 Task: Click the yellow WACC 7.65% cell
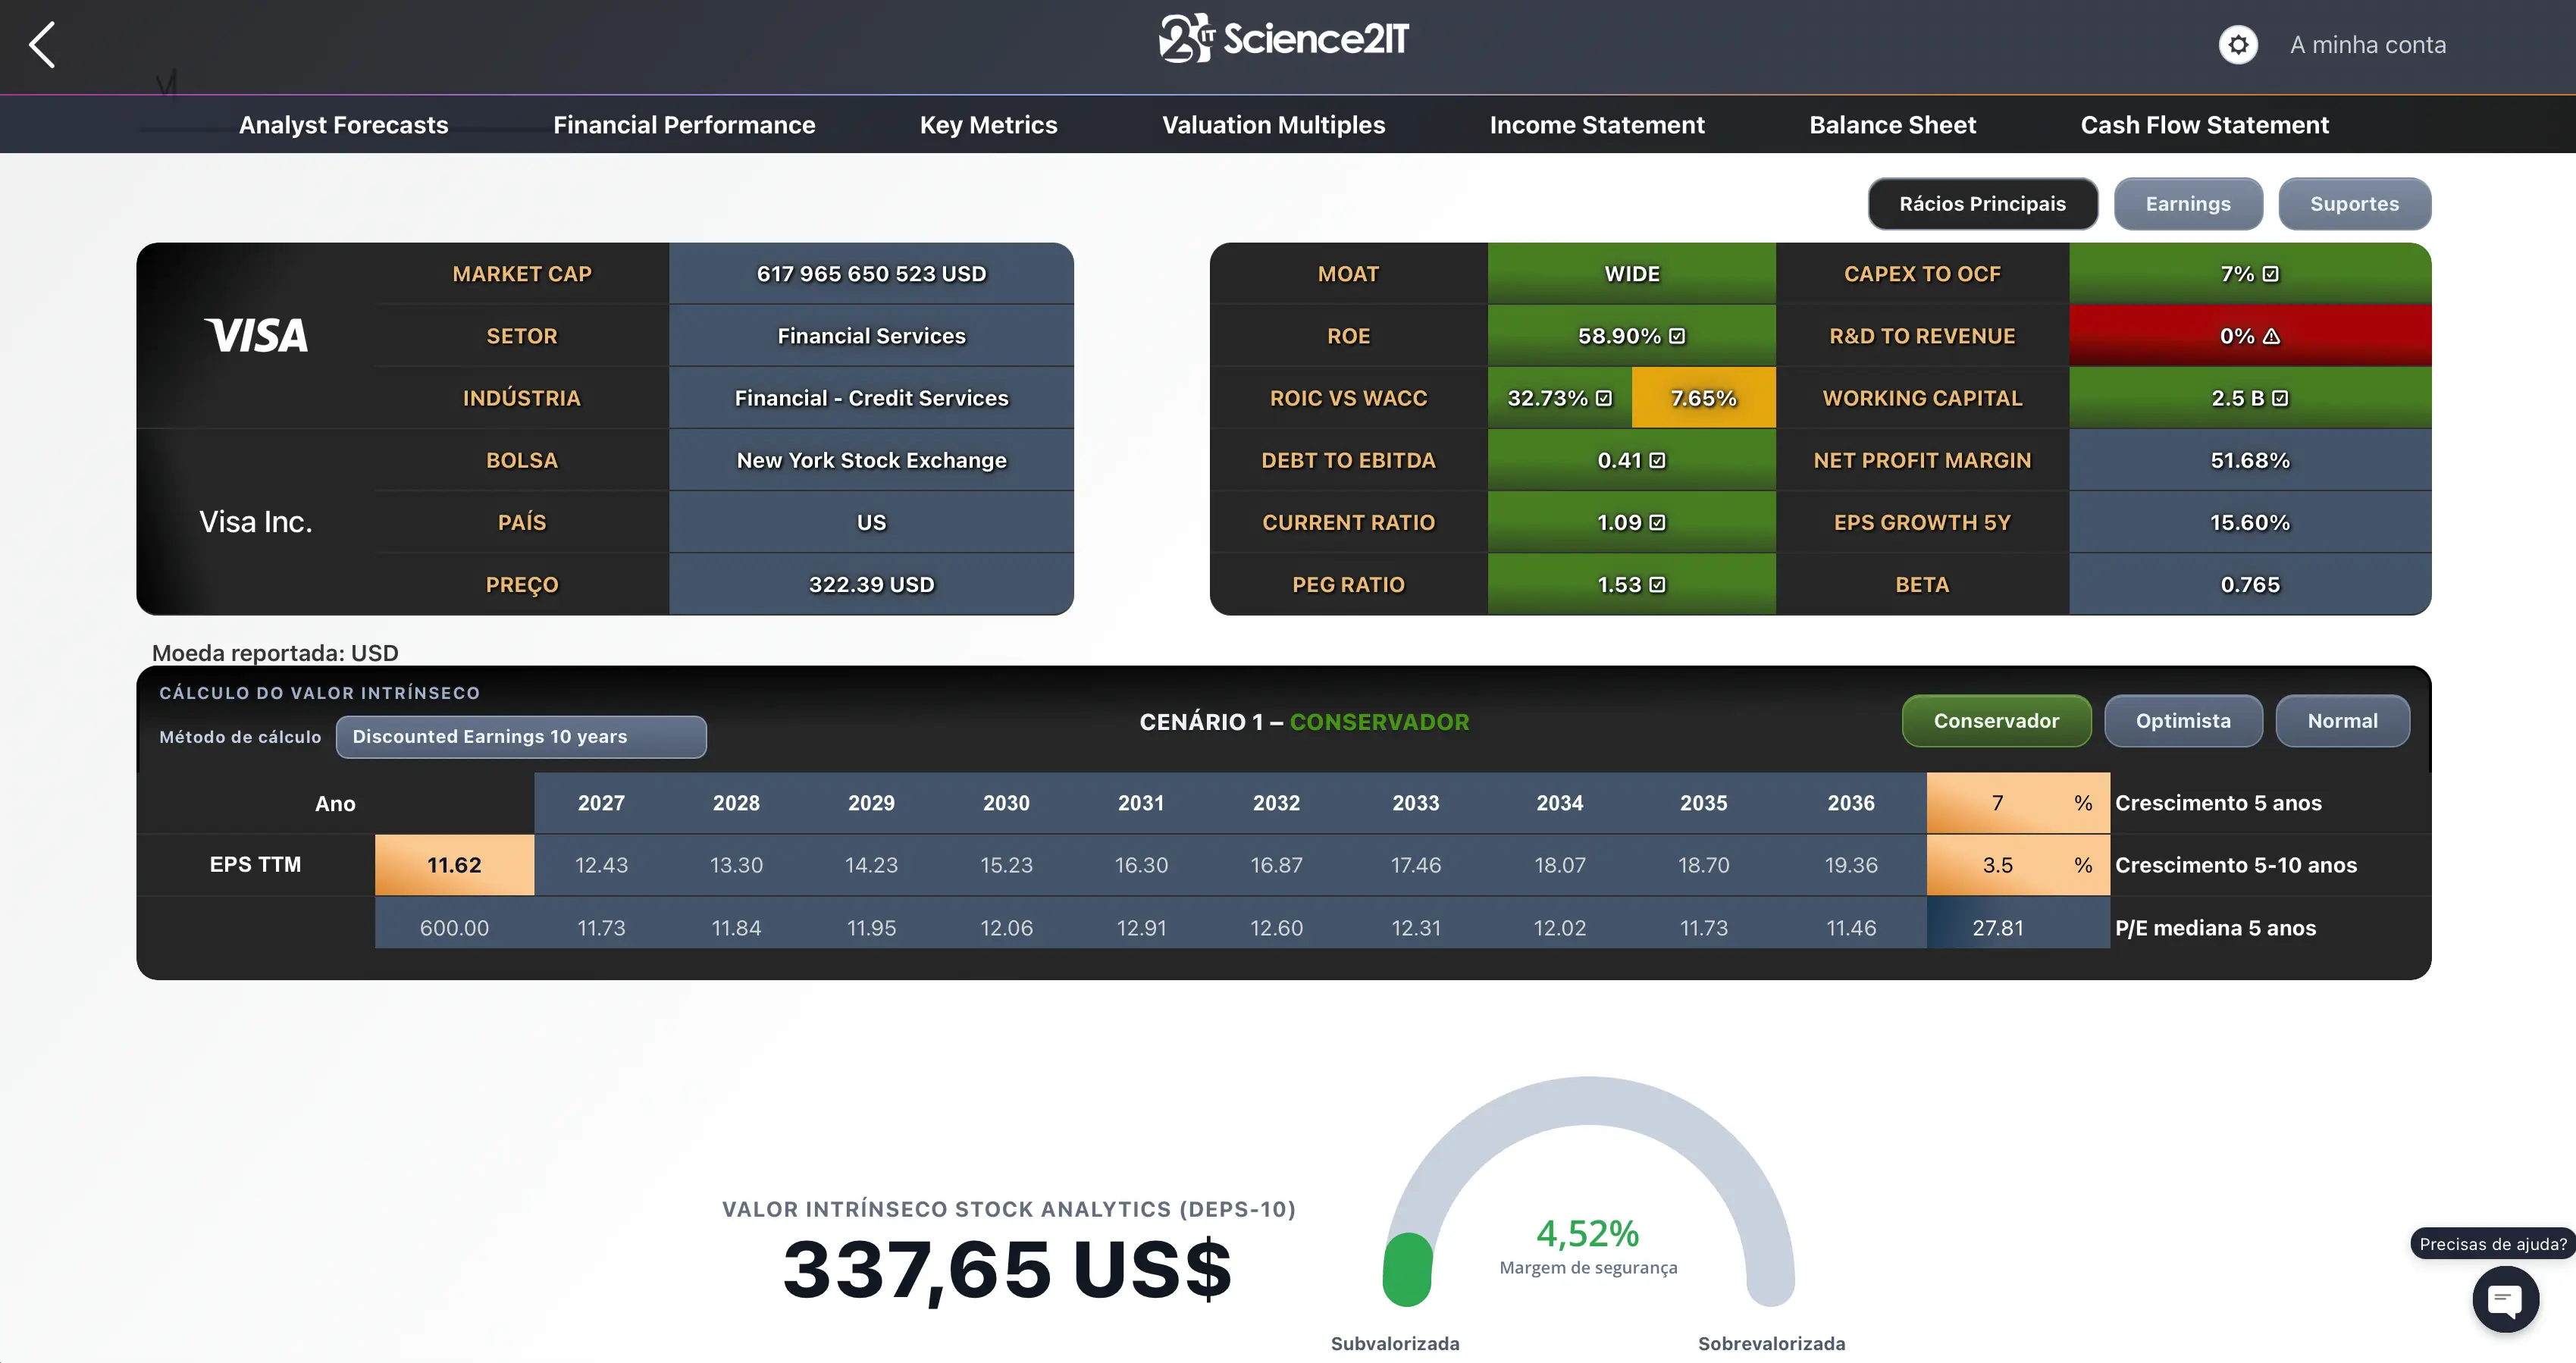coord(1703,398)
